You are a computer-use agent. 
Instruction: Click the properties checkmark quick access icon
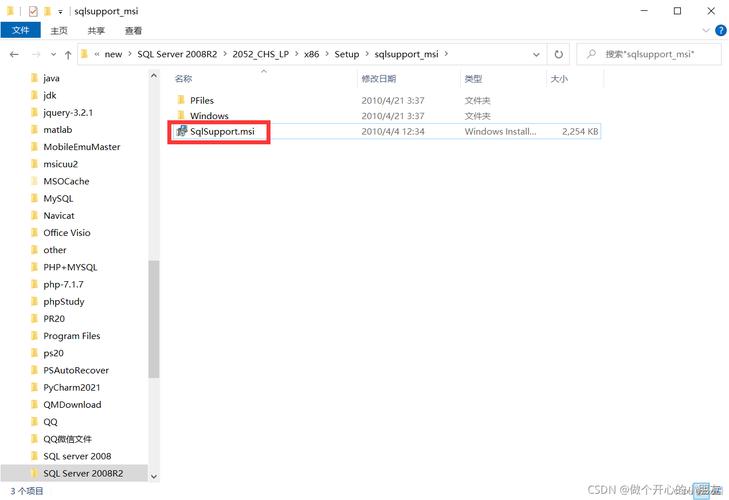tap(33, 11)
